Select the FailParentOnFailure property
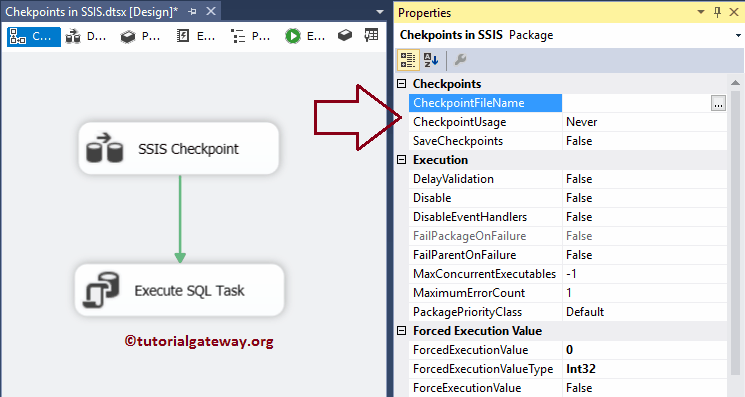 [x=485, y=255]
